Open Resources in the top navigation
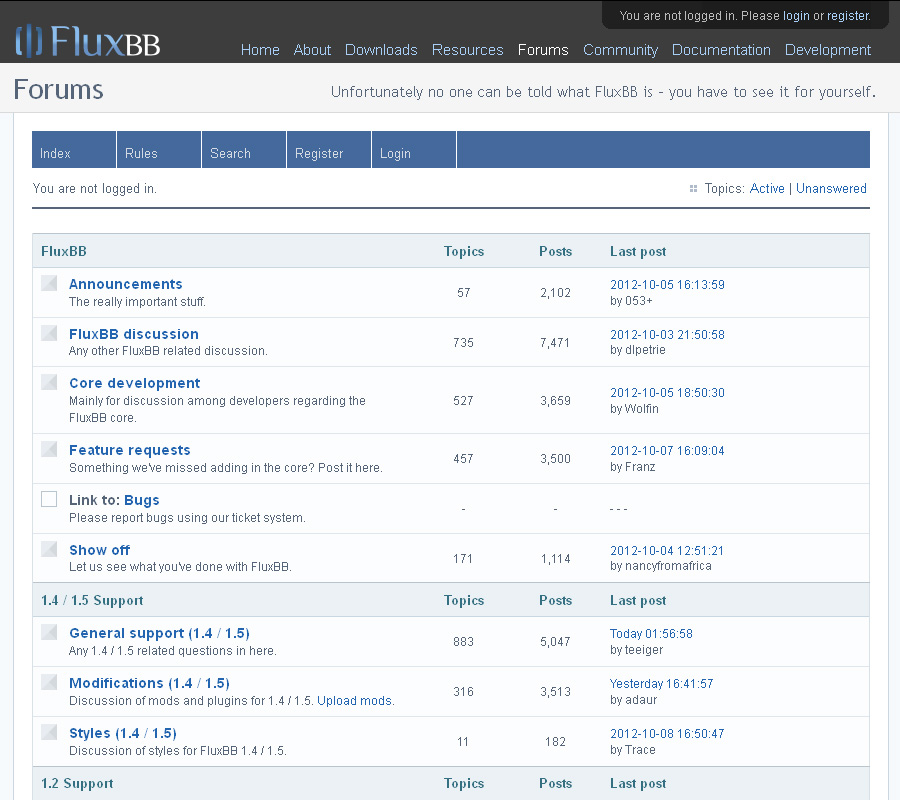 (x=467, y=50)
